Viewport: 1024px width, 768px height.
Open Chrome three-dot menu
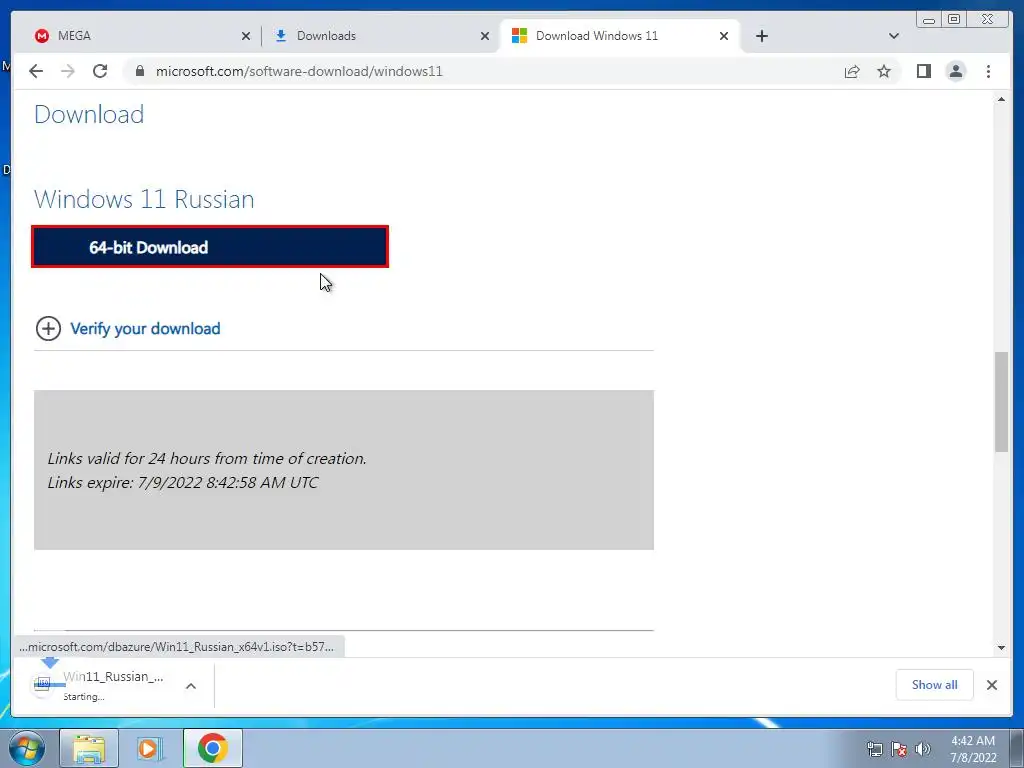click(x=988, y=71)
